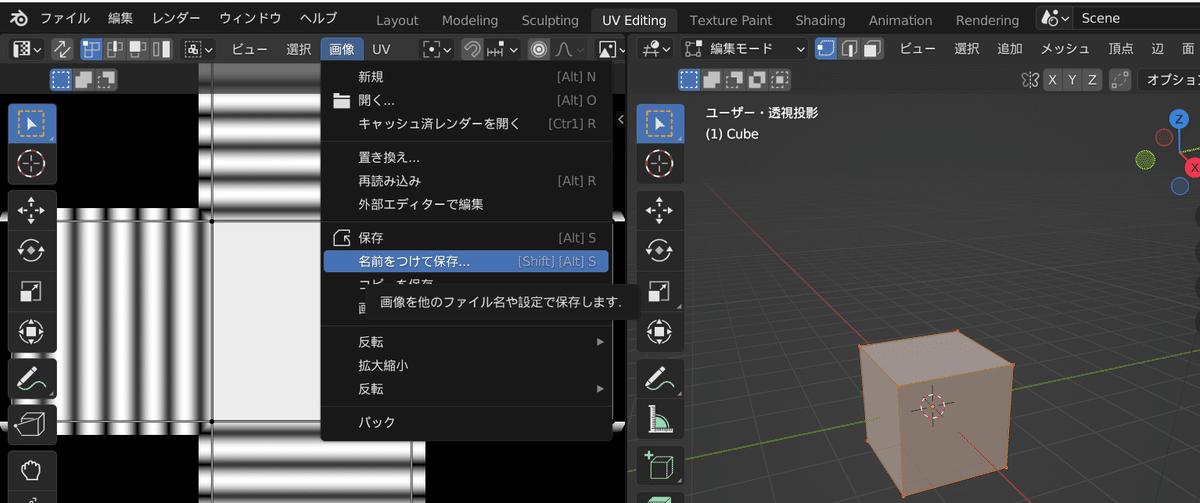Image resolution: width=1200 pixels, height=503 pixels.
Task: Select the 3D viewport transform tool
Action: pos(660,331)
